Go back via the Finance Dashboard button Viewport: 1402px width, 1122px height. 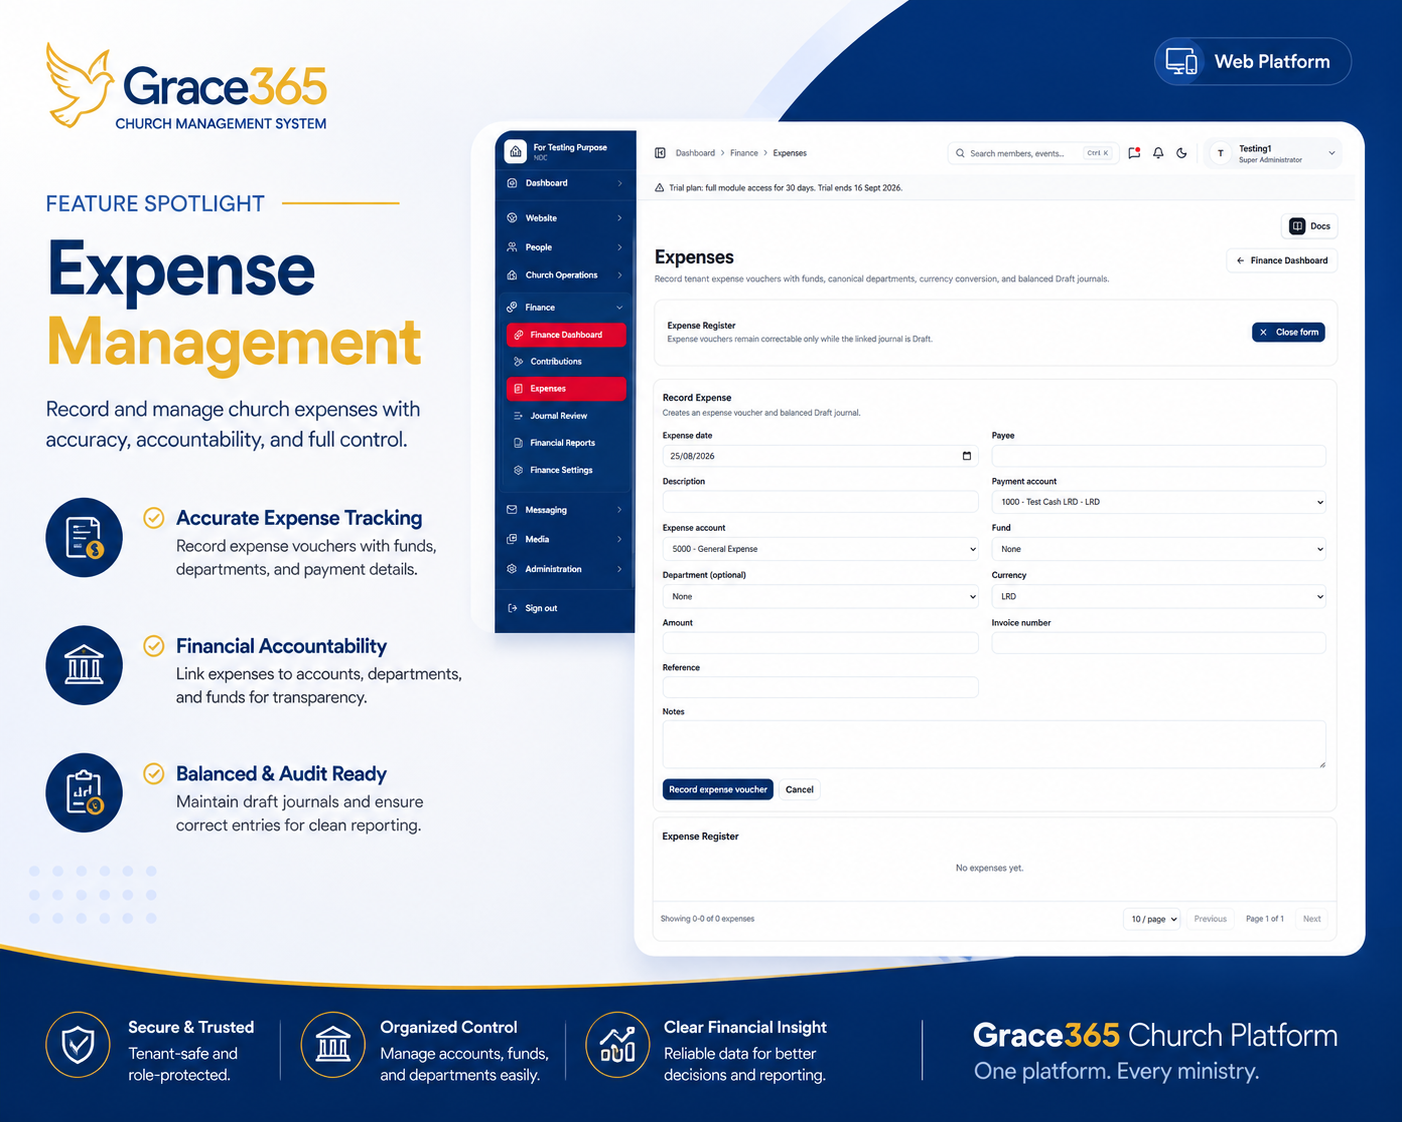pos(1282,261)
